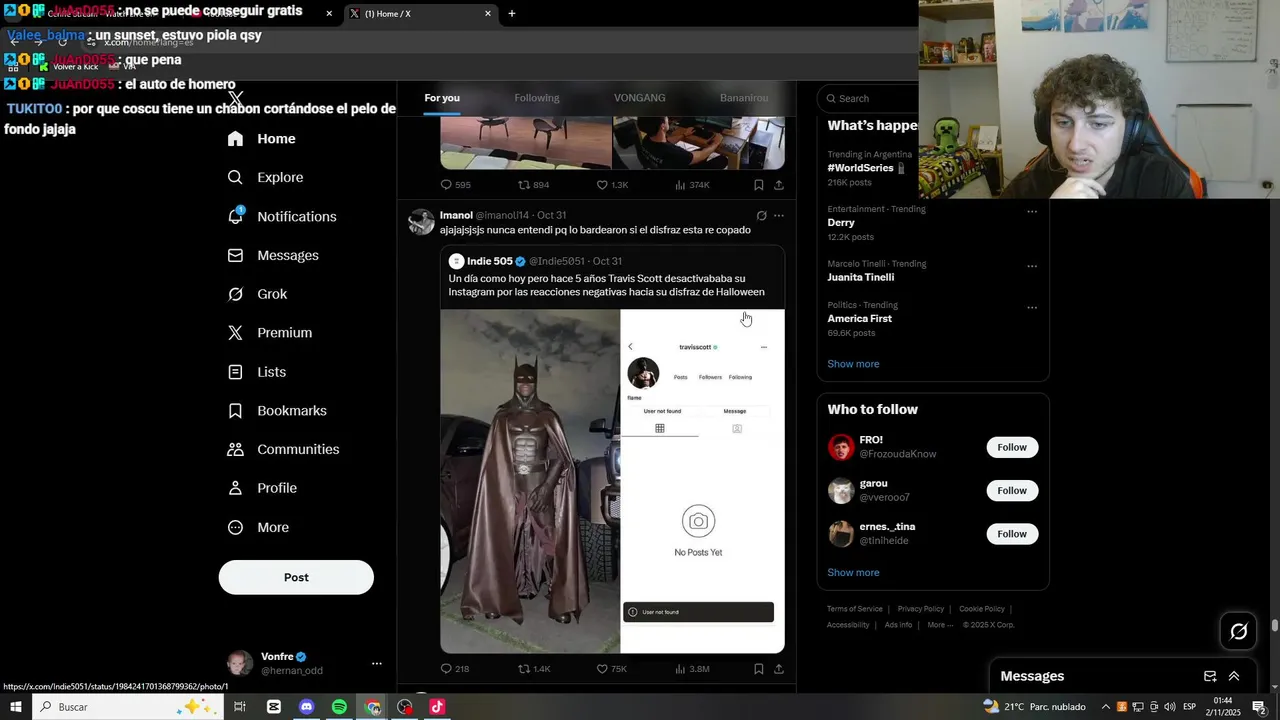This screenshot has width=1280, height=720.
Task: Open the America First trending topic
Action: pos(859,318)
